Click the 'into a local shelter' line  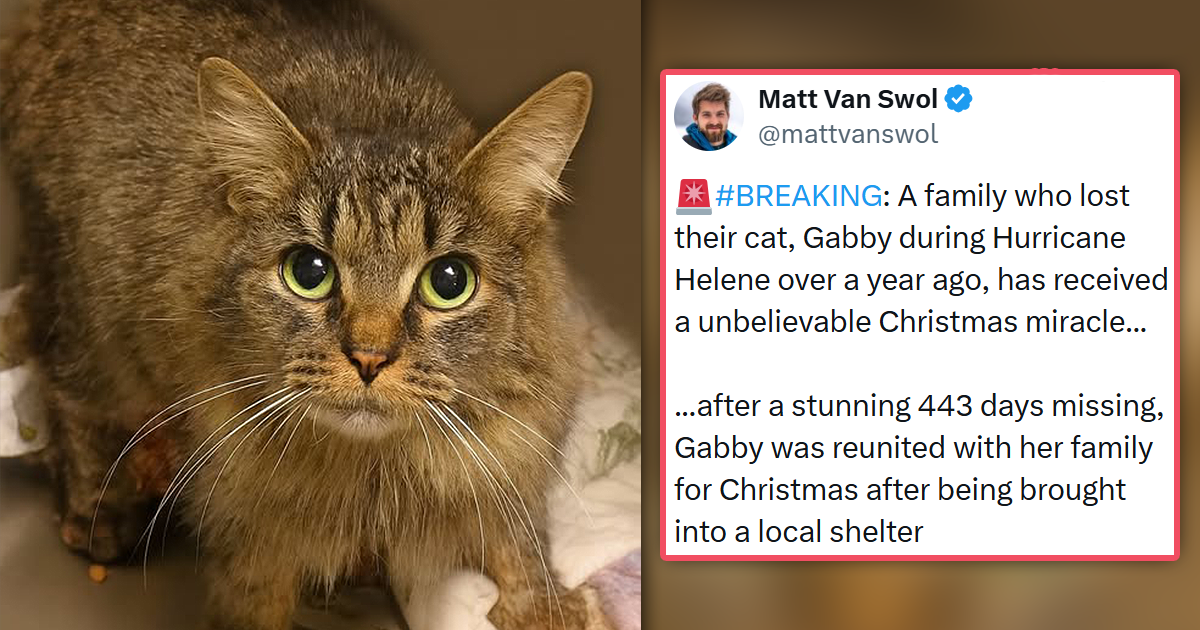point(799,532)
